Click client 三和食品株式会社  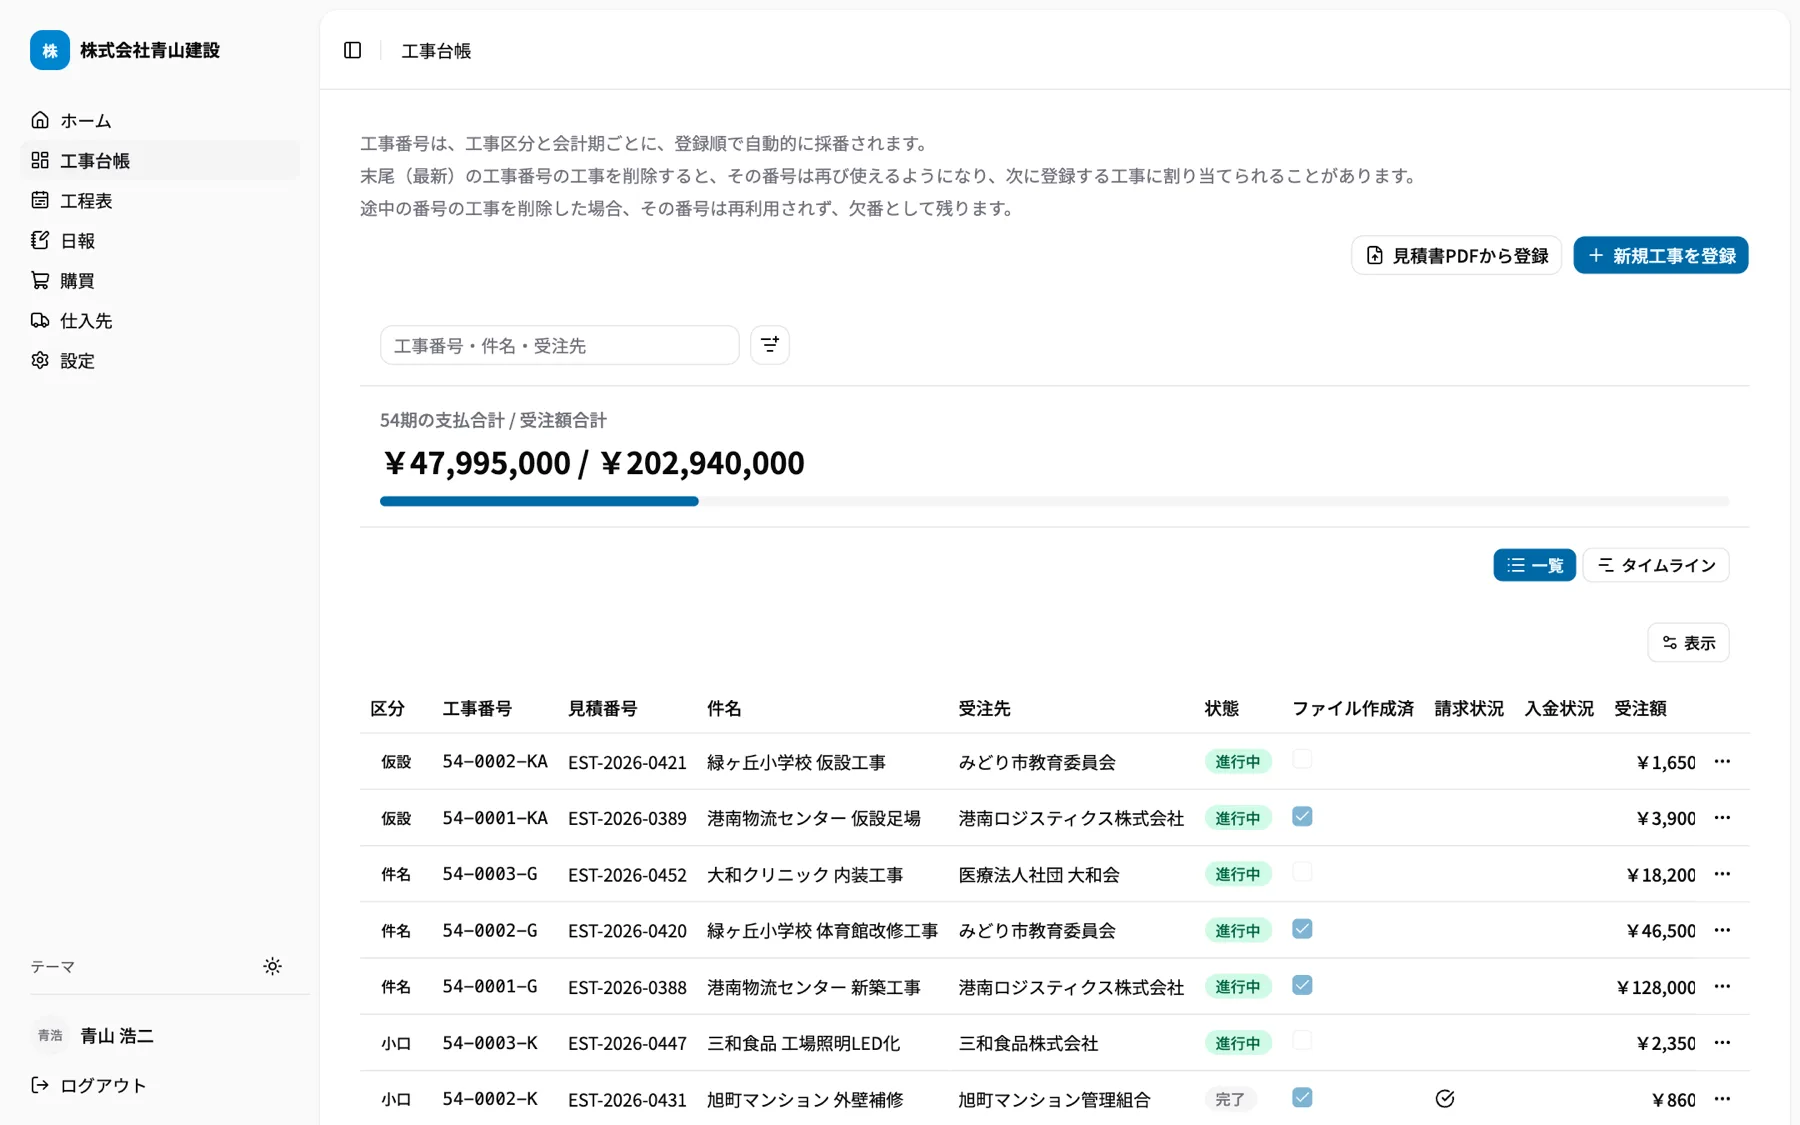(1028, 1043)
